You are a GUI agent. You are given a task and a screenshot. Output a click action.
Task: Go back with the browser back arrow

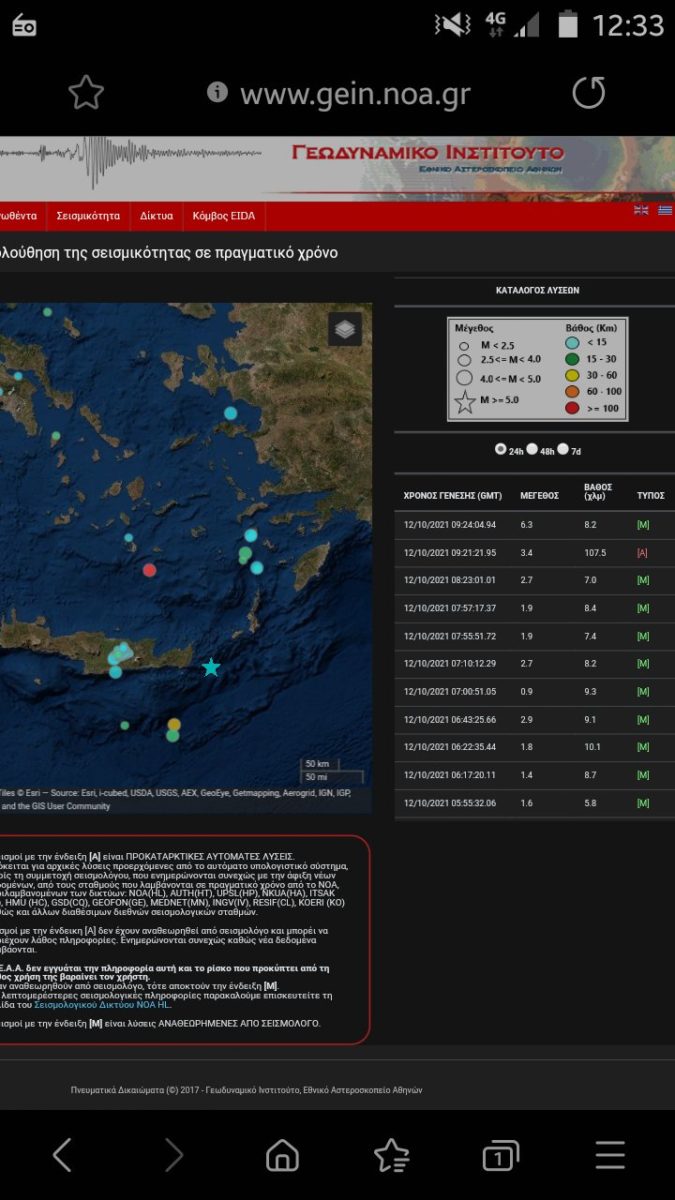point(62,1155)
